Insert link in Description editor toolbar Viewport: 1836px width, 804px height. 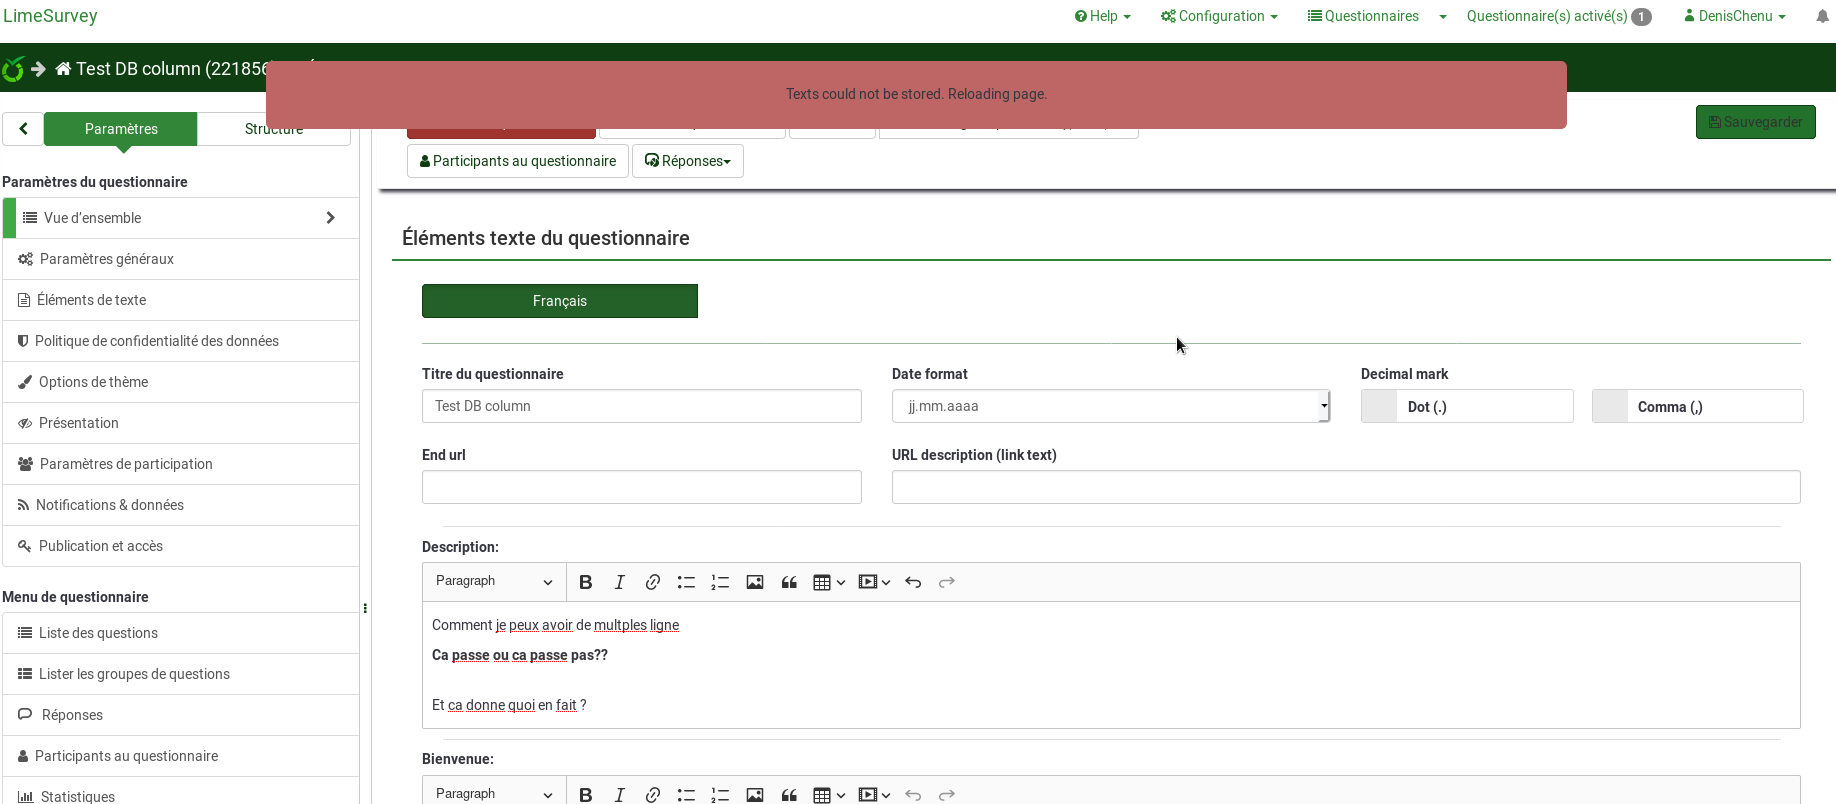tap(653, 582)
